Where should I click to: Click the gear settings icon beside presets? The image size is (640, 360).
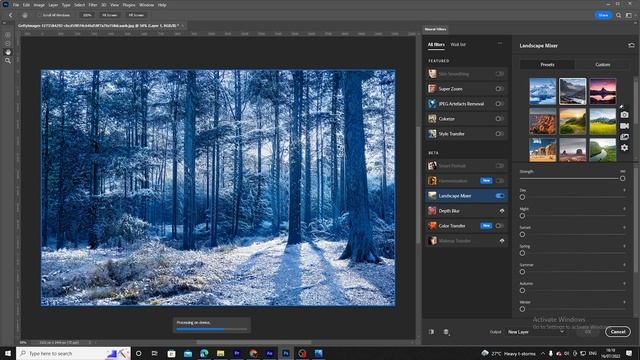pyautogui.click(x=624, y=148)
